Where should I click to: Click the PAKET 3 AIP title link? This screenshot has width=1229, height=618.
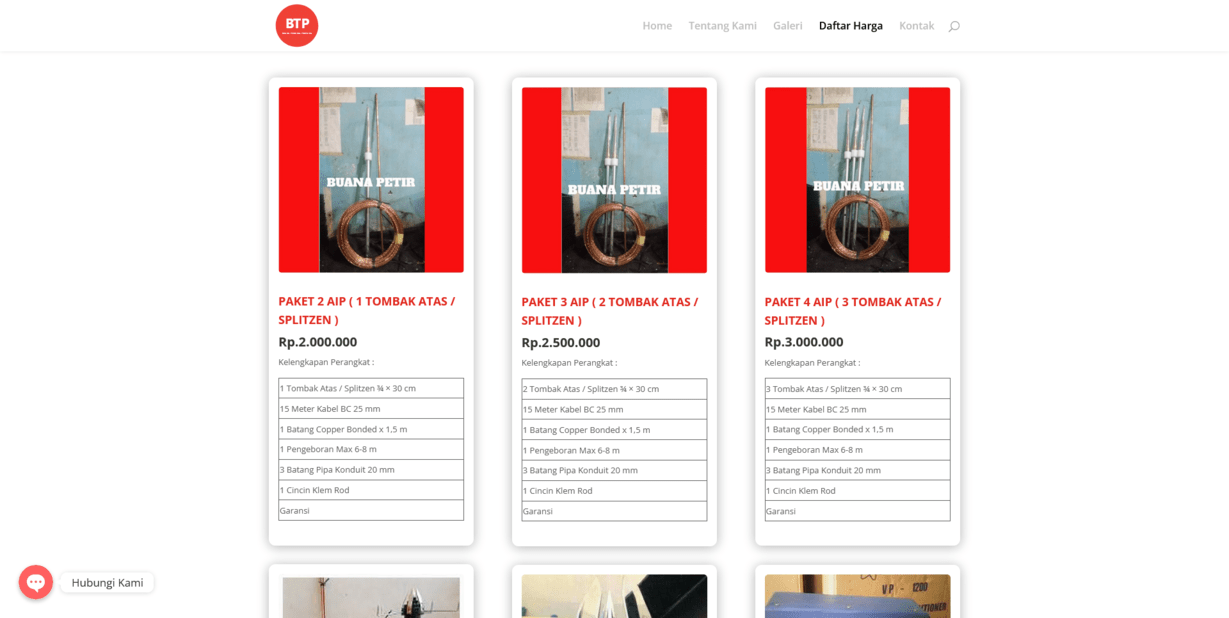(x=610, y=311)
